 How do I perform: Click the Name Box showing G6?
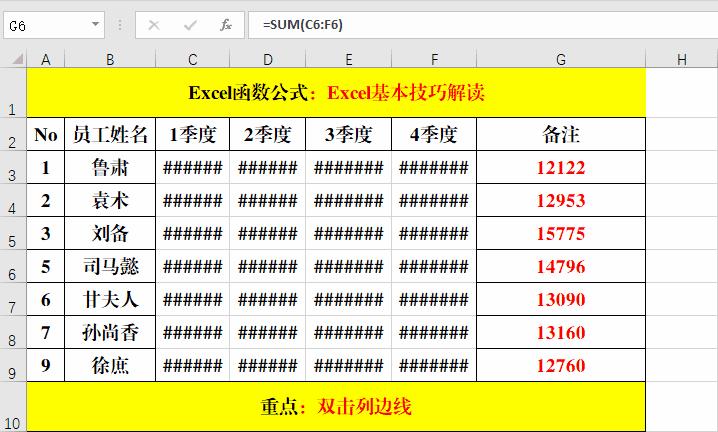(54, 25)
